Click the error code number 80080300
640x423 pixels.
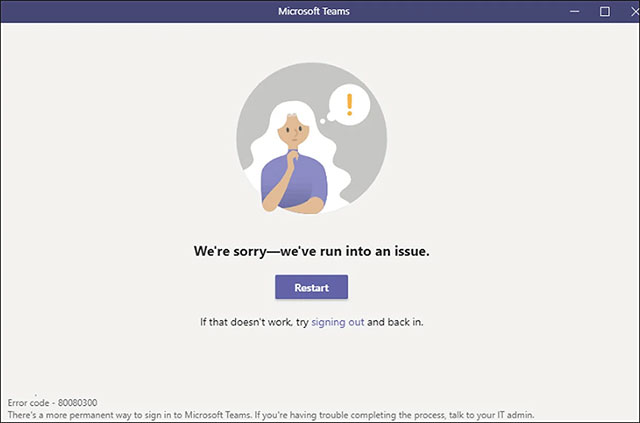(x=78, y=403)
